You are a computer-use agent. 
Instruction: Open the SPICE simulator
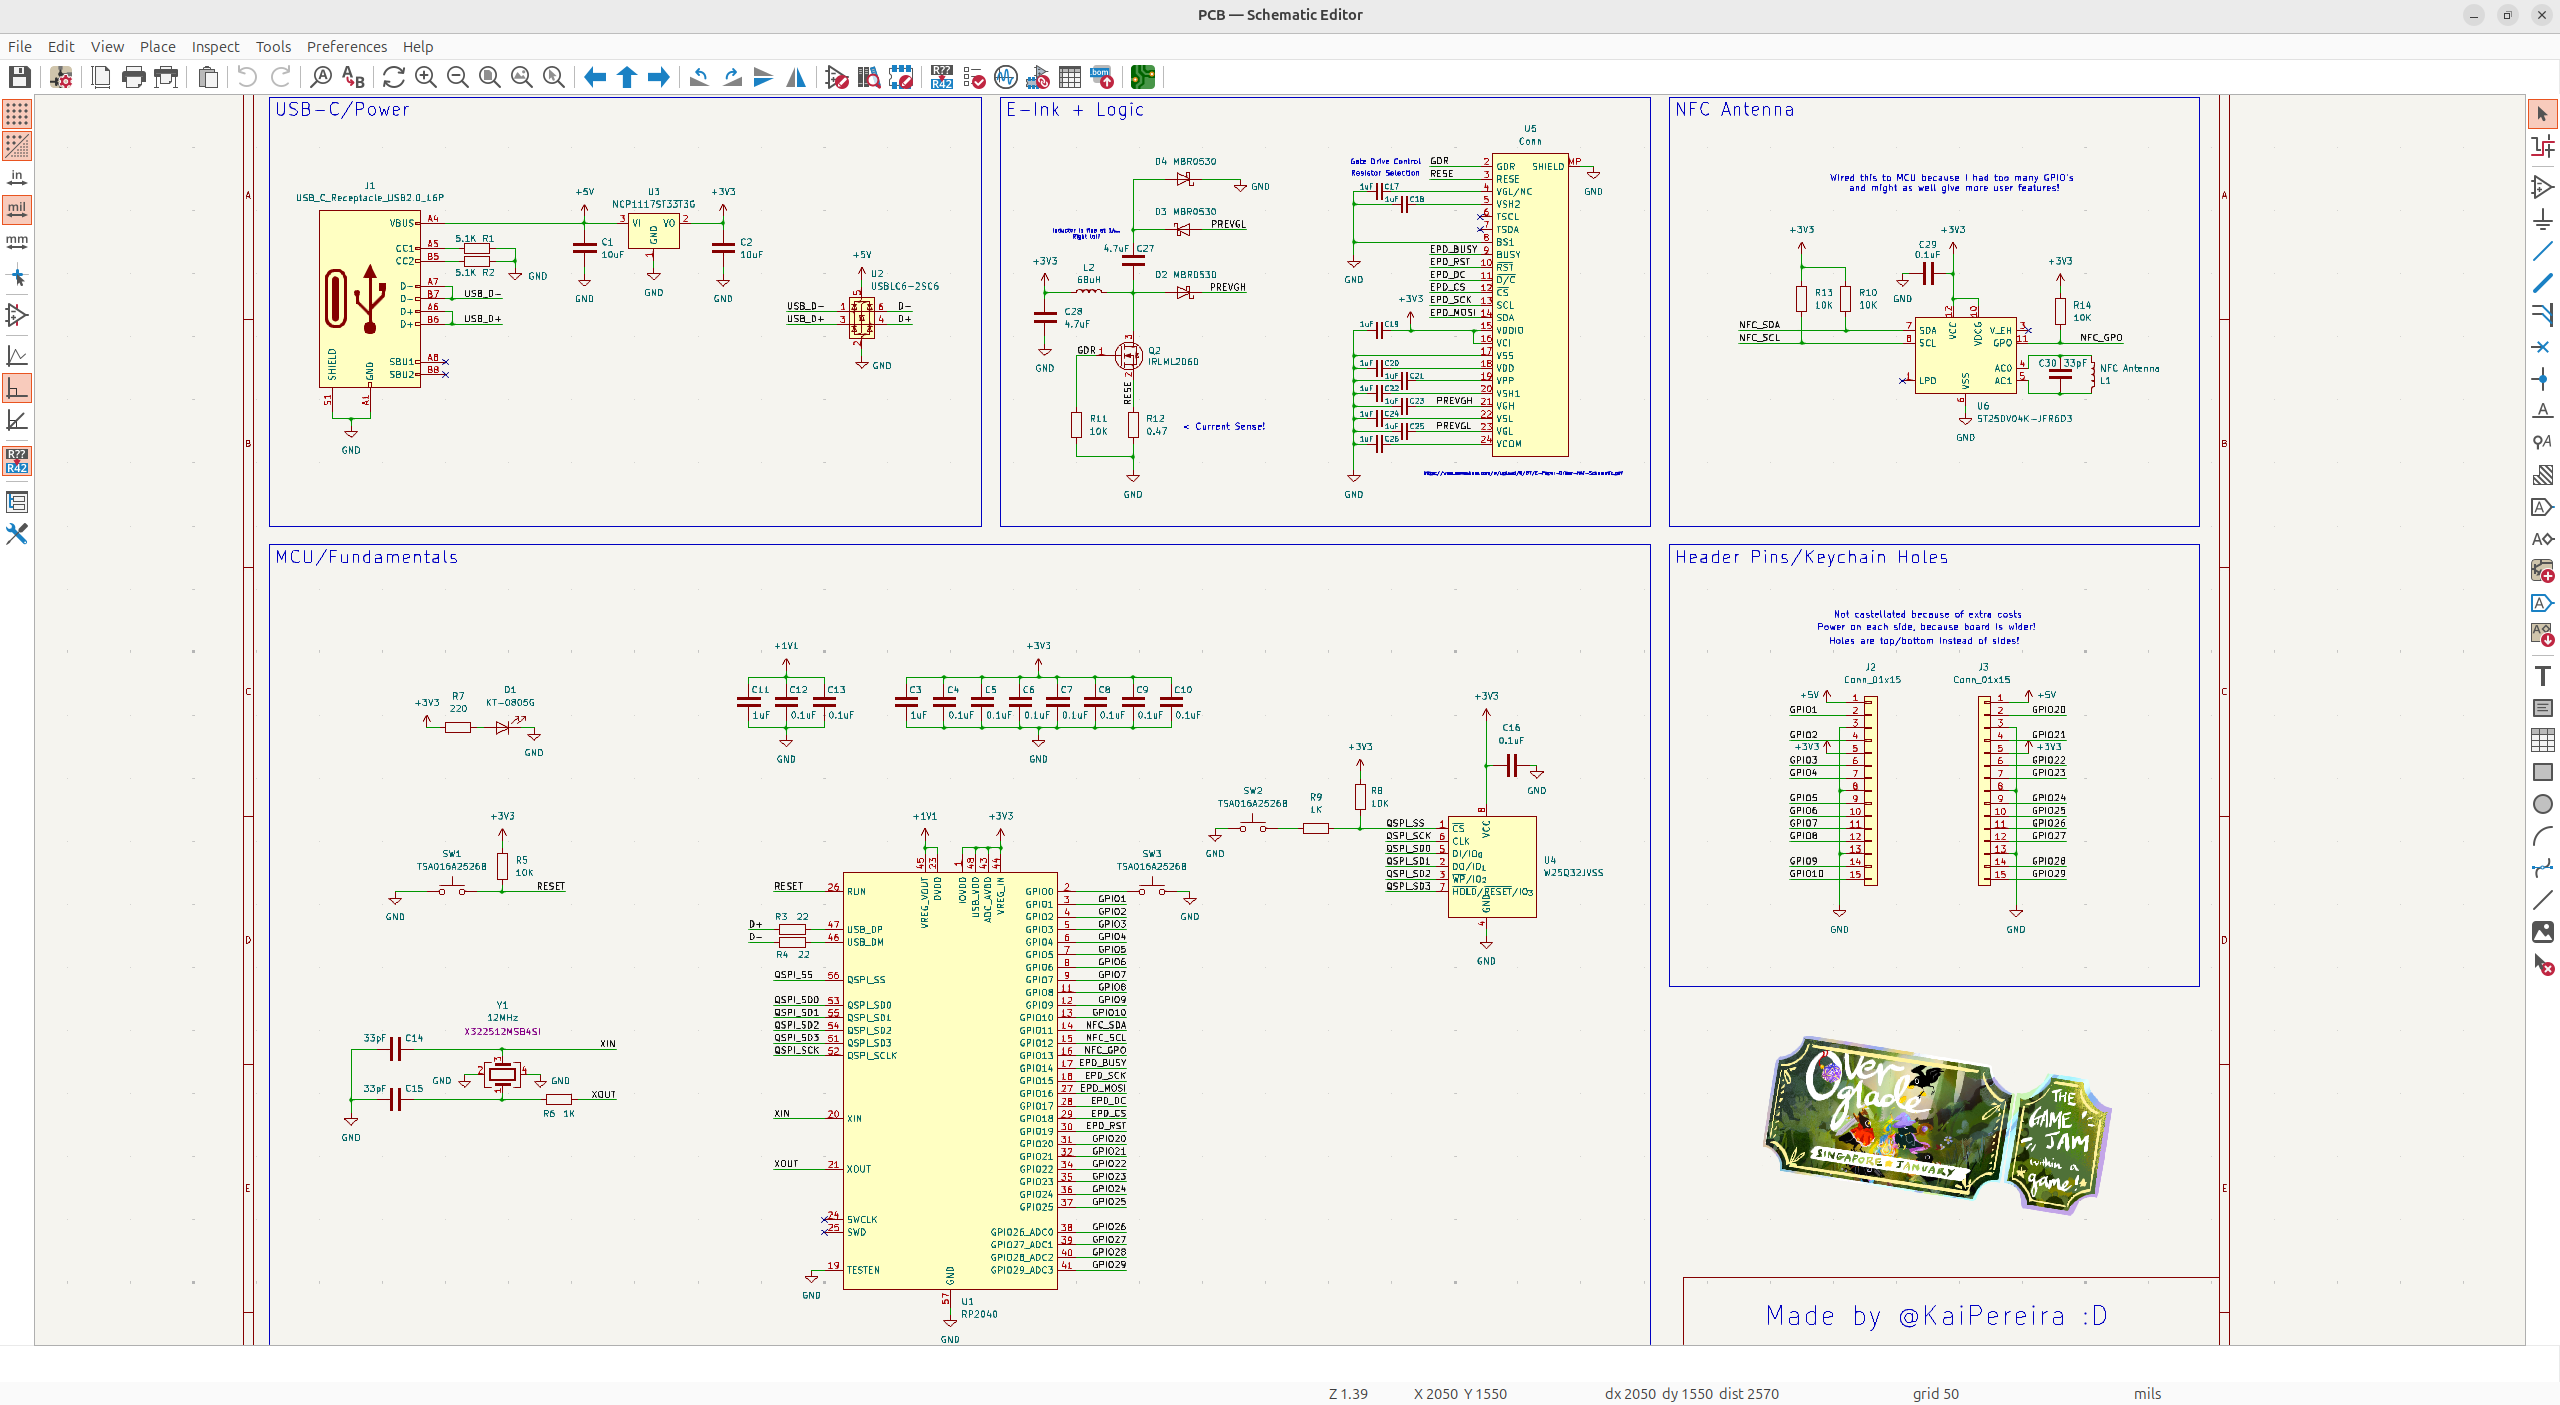(x=1006, y=77)
